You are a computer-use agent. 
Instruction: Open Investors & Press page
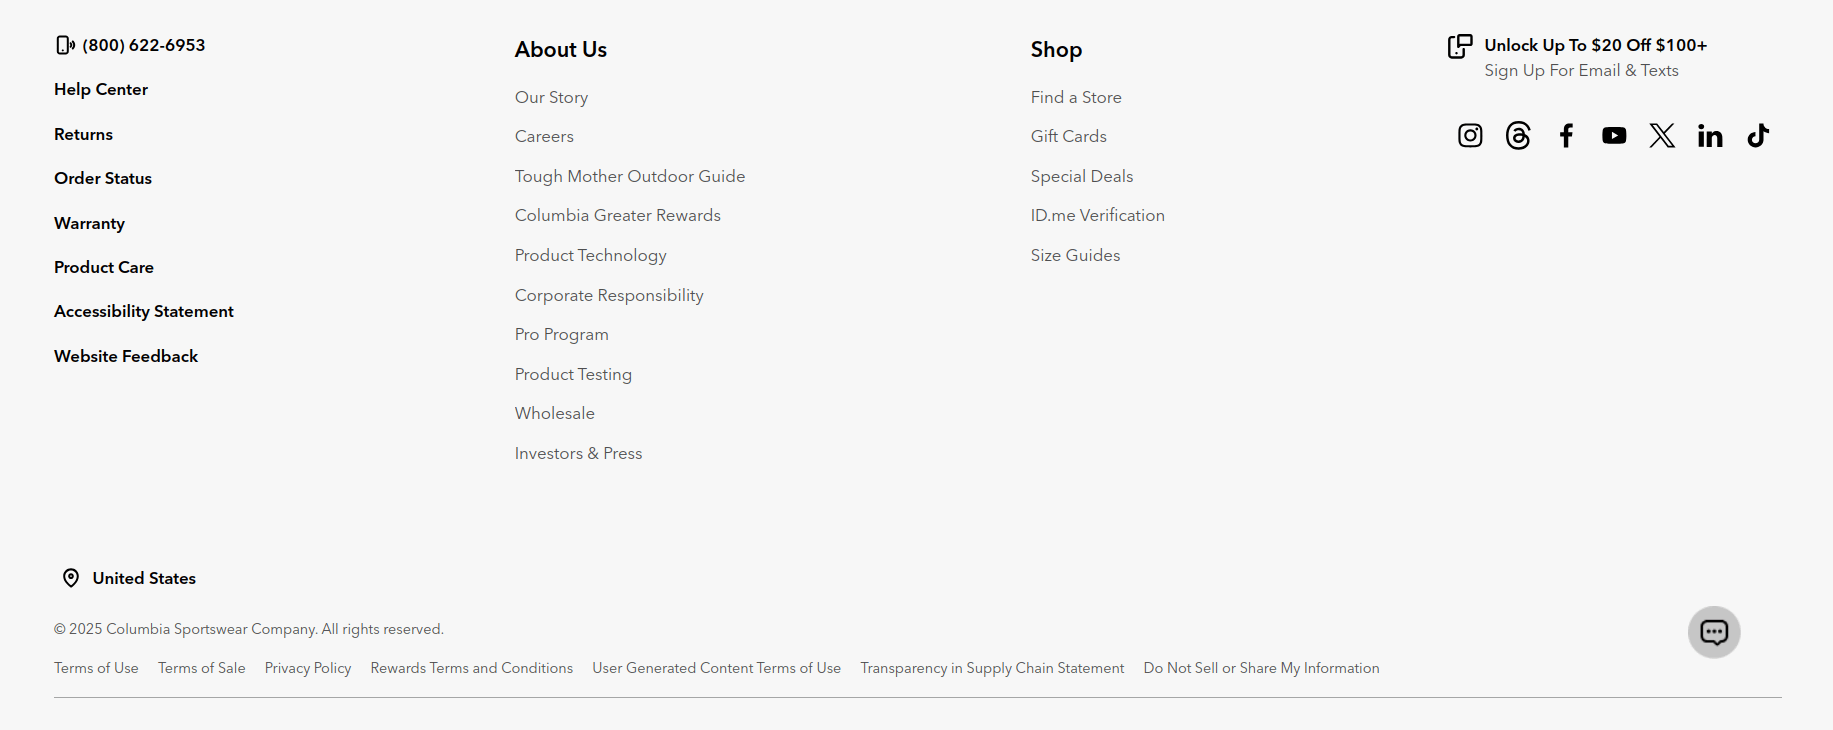coord(578,453)
